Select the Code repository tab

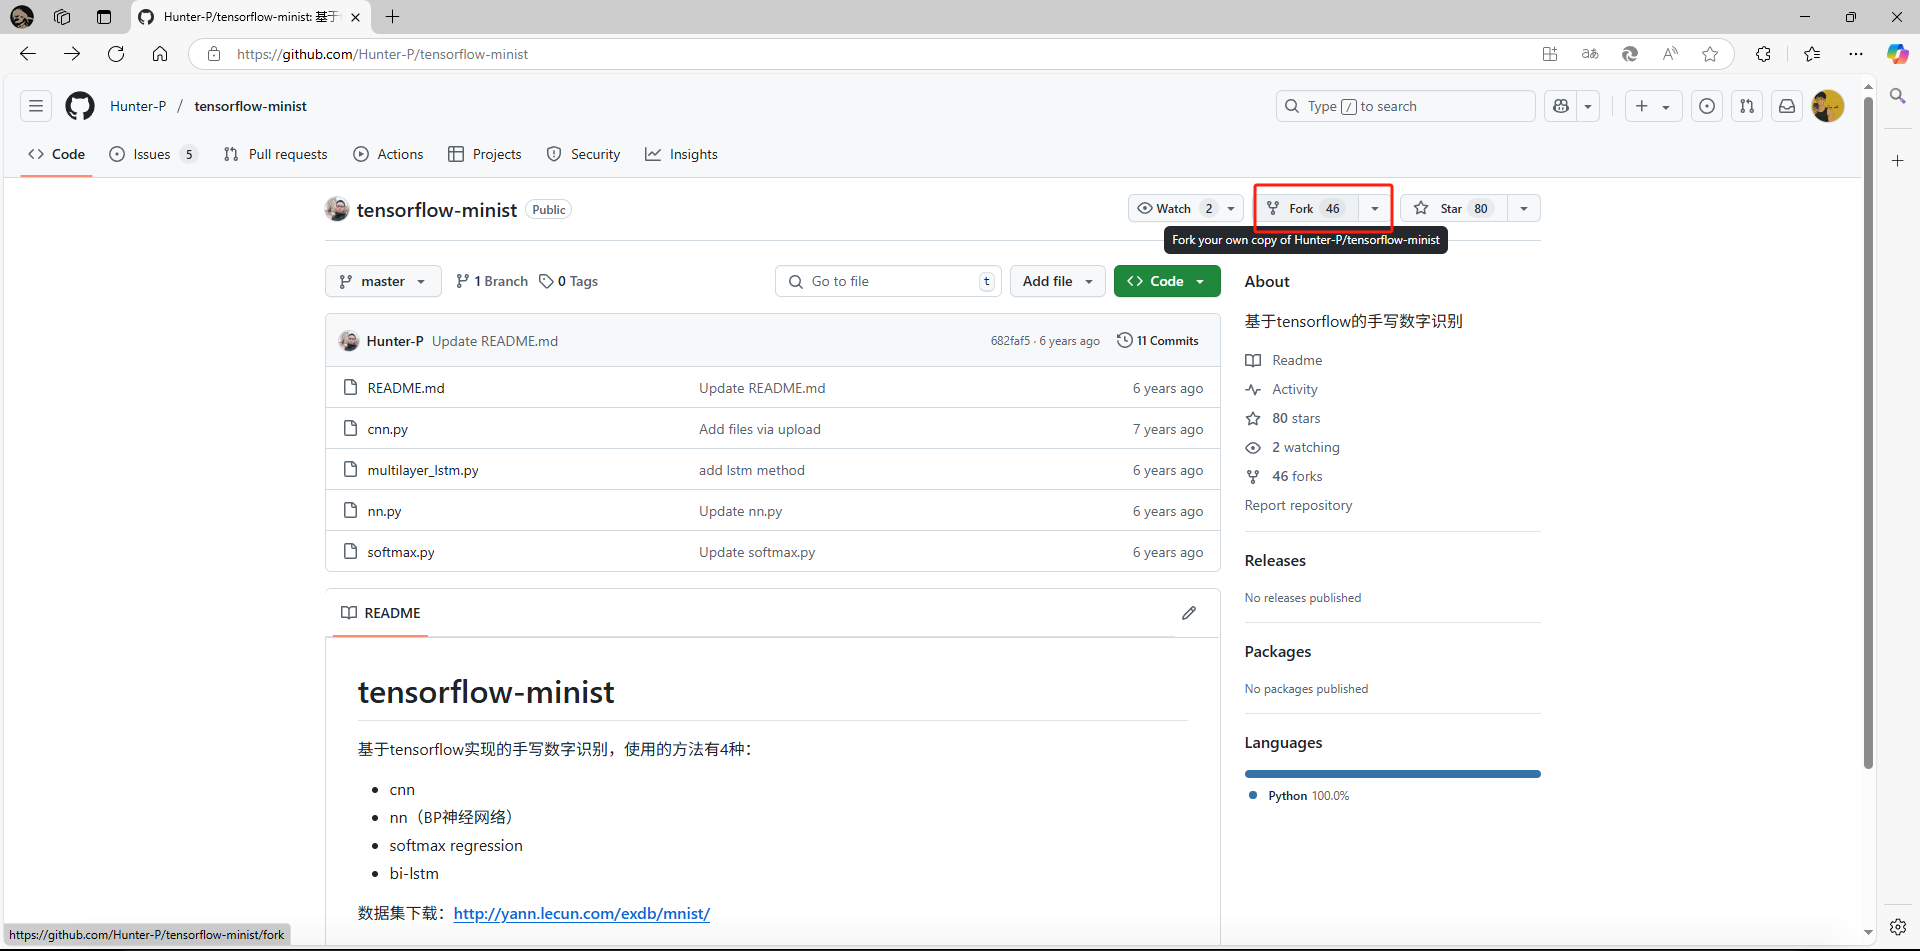pos(57,154)
